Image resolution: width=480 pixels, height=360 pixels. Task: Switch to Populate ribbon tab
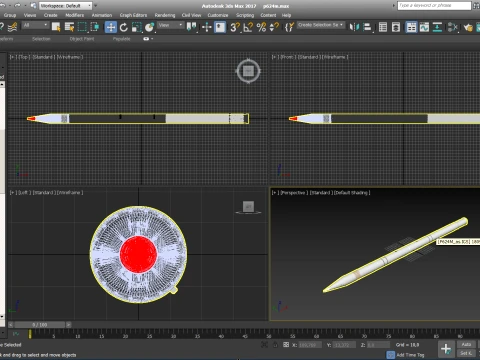click(121, 39)
